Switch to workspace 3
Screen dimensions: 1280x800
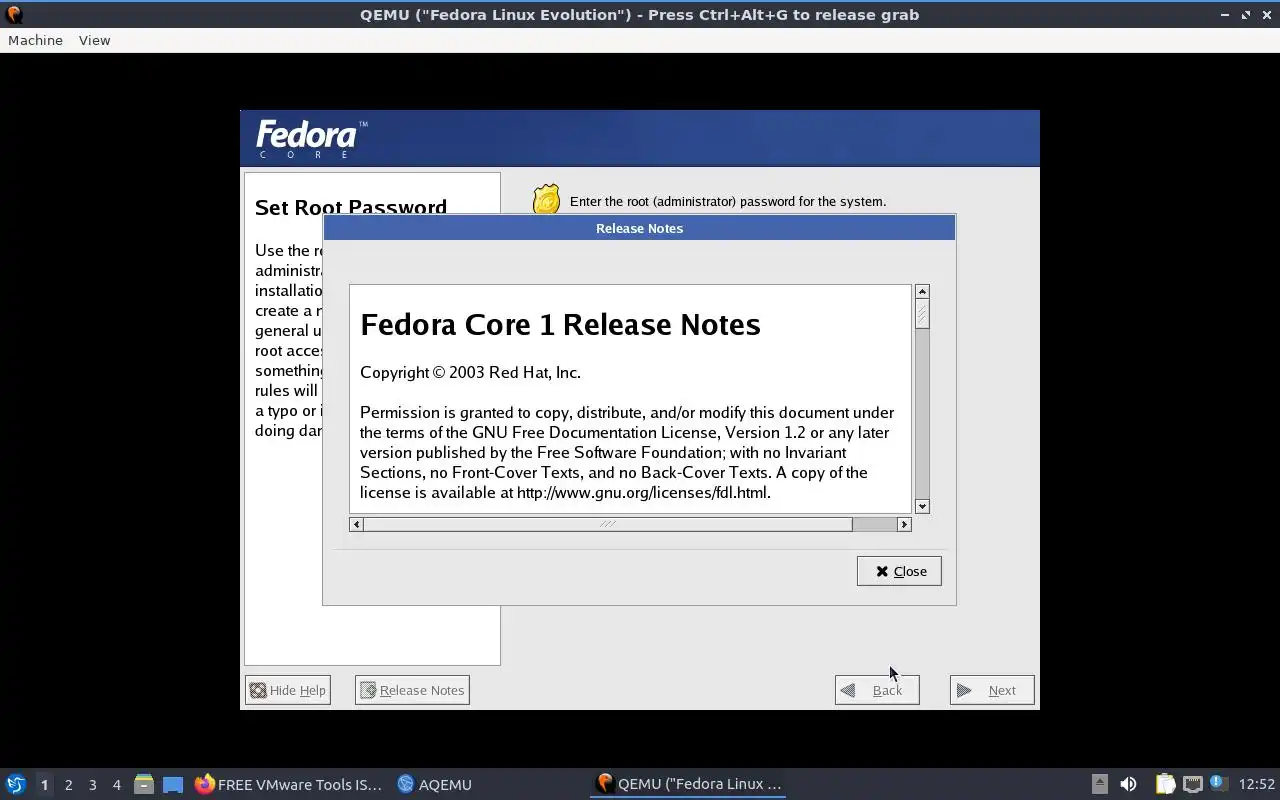coord(92,784)
